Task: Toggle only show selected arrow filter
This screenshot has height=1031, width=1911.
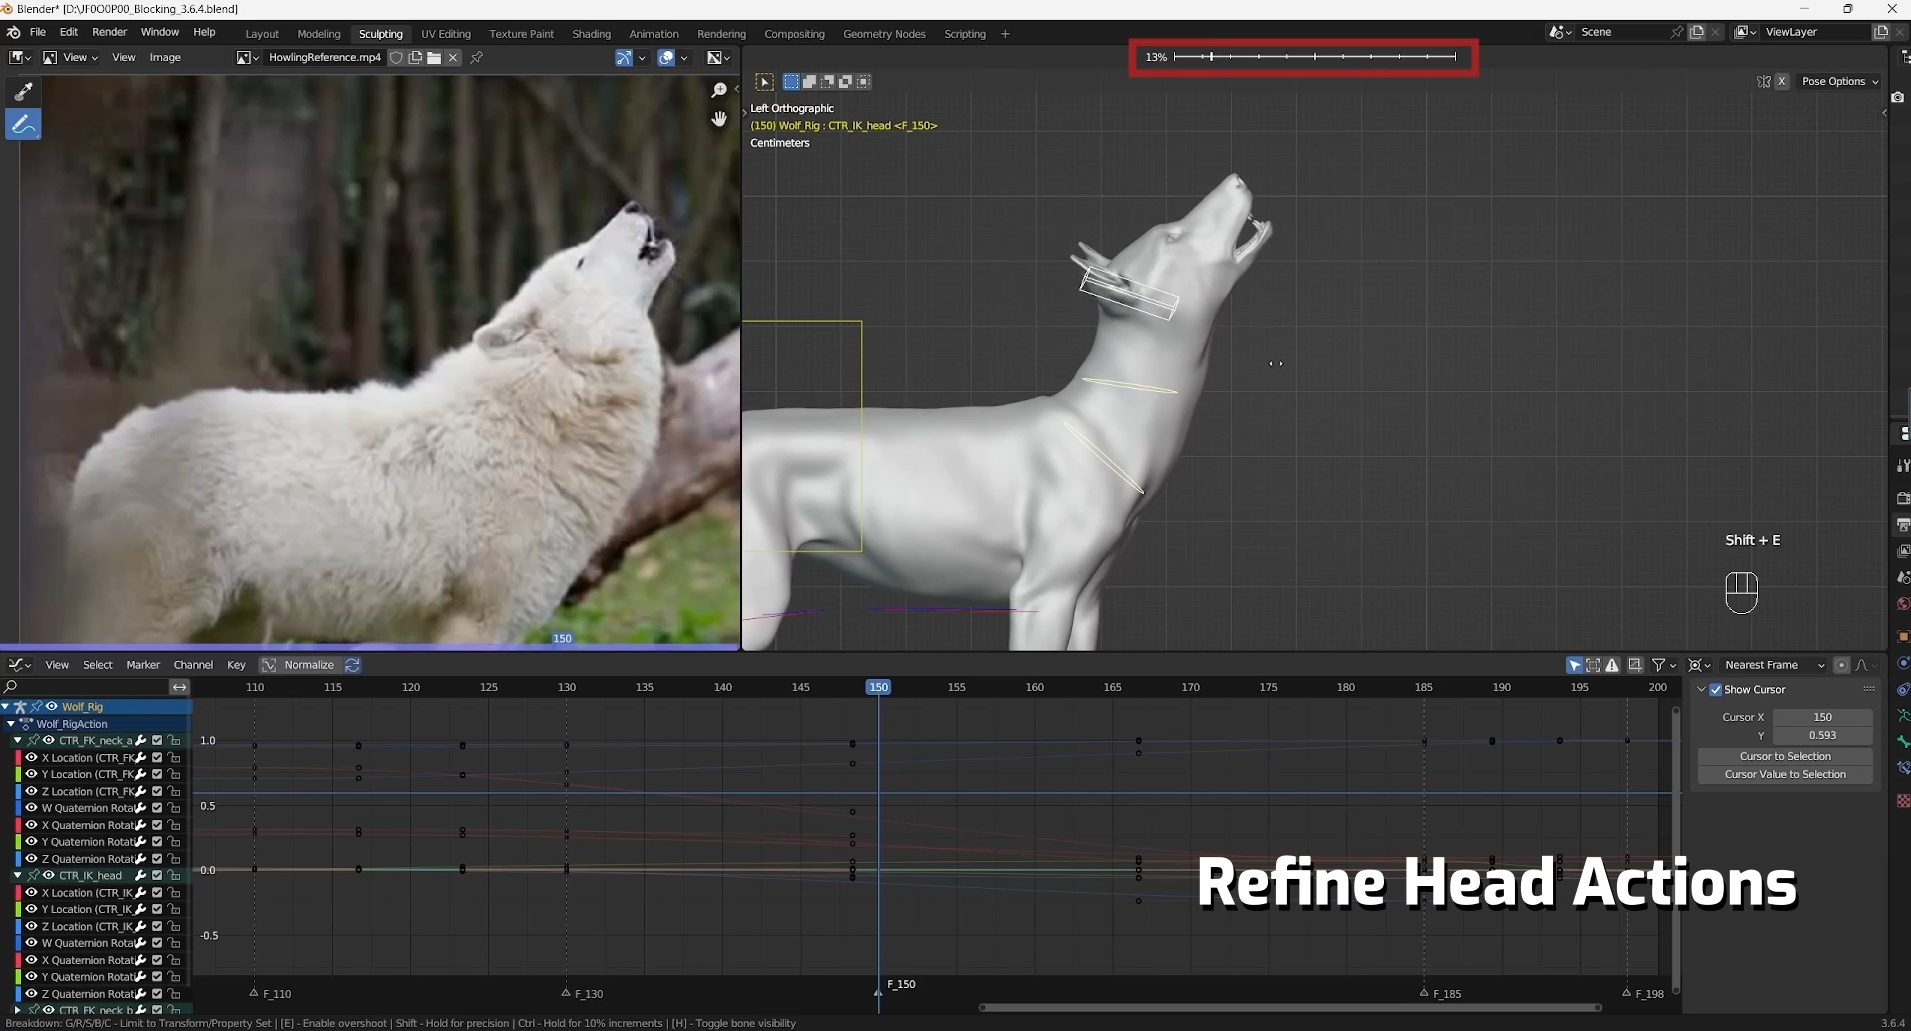Action: (x=1574, y=665)
